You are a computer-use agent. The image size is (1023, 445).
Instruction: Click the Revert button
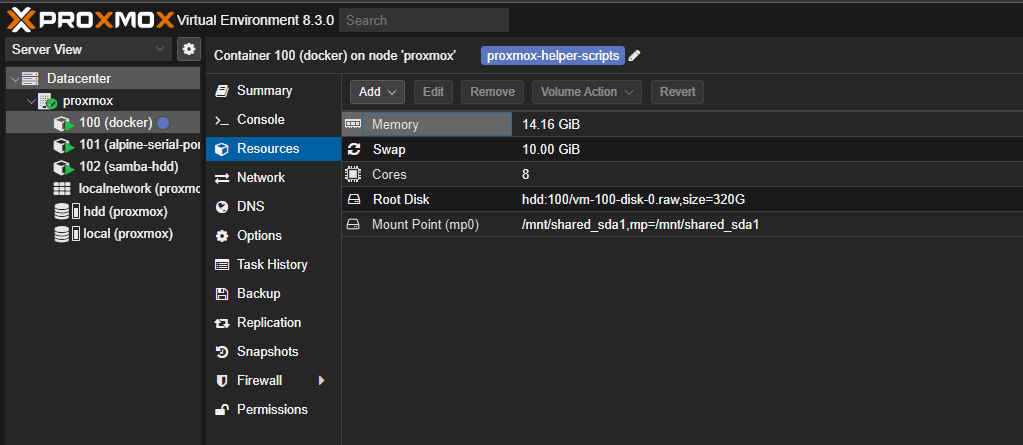point(677,92)
